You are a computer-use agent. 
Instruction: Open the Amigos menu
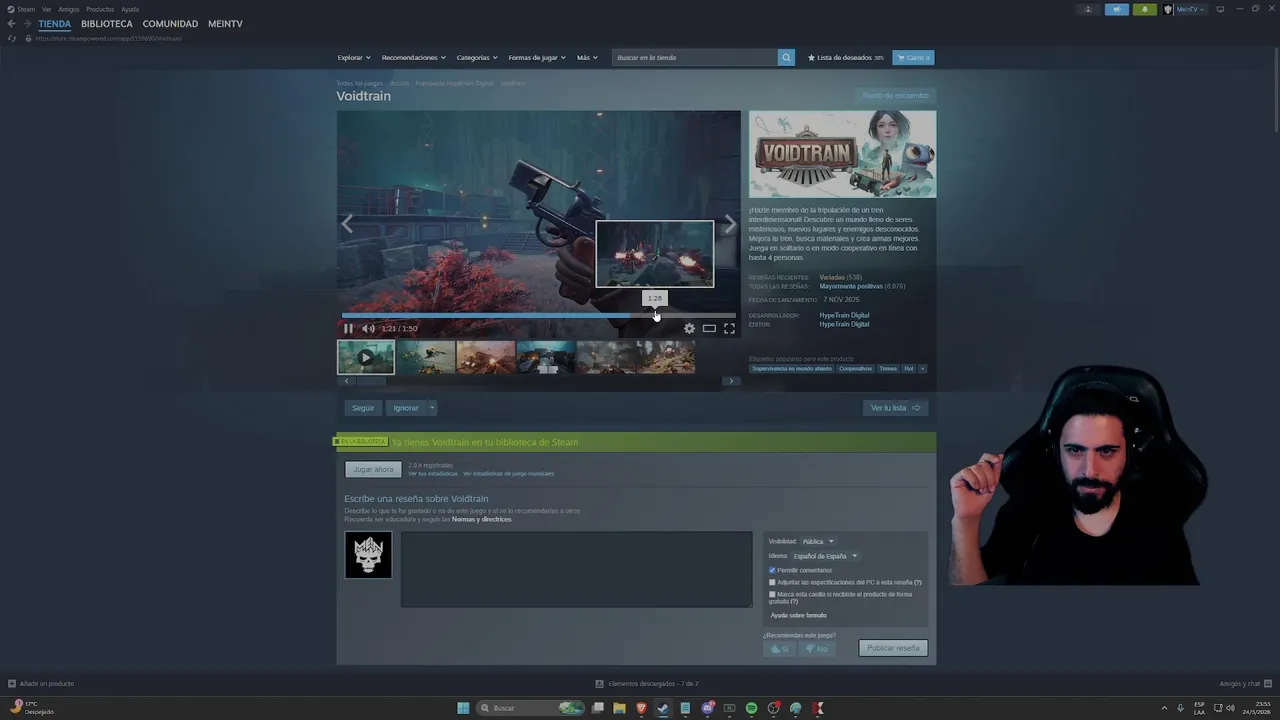pyautogui.click(x=68, y=9)
